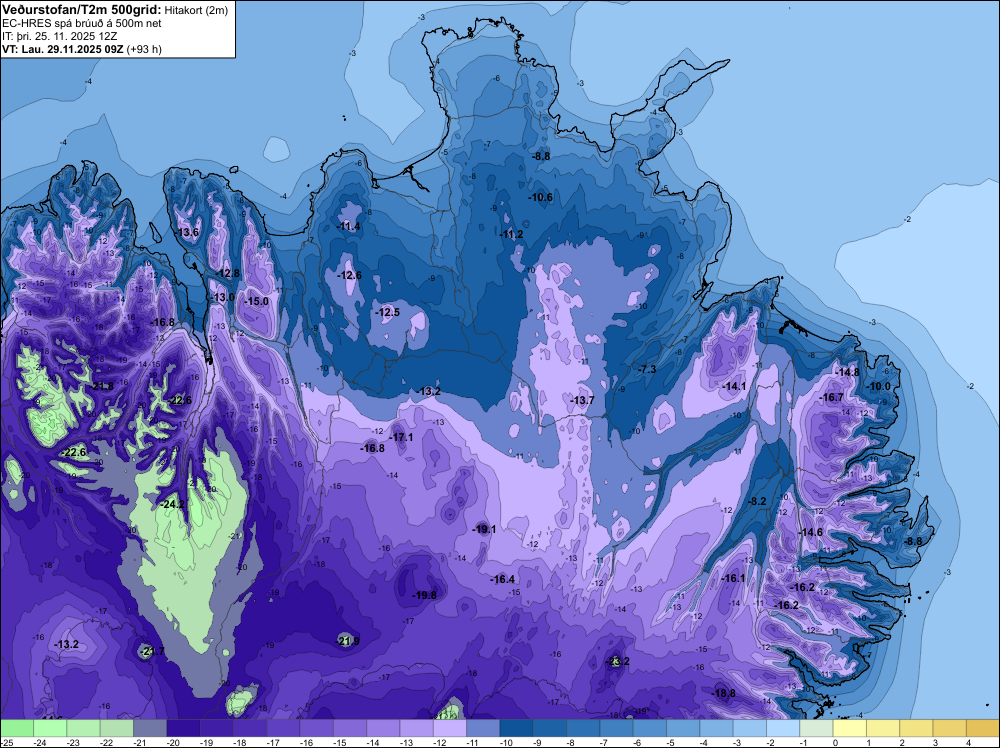The image size is (1000, 748).
Task: Click the -13.0 temperature label
Action: pos(223,297)
